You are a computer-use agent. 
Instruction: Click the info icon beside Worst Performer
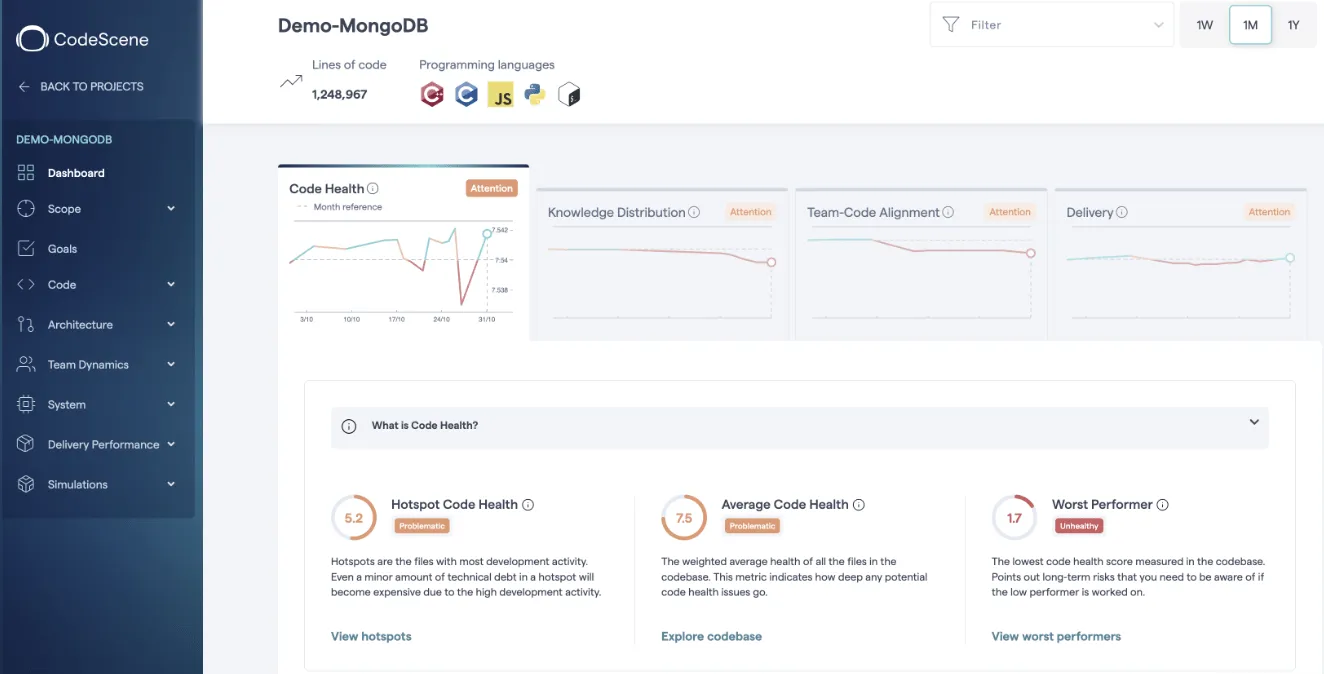click(1163, 505)
